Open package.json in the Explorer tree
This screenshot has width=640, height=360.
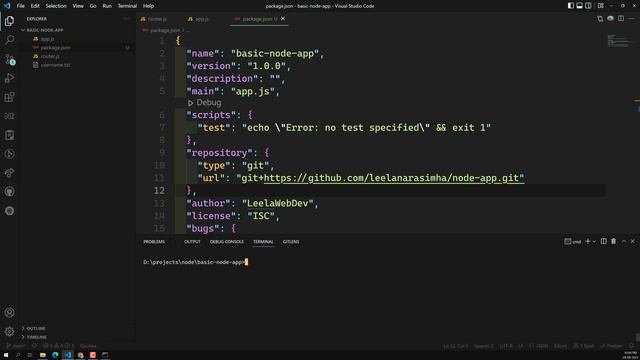[56, 48]
